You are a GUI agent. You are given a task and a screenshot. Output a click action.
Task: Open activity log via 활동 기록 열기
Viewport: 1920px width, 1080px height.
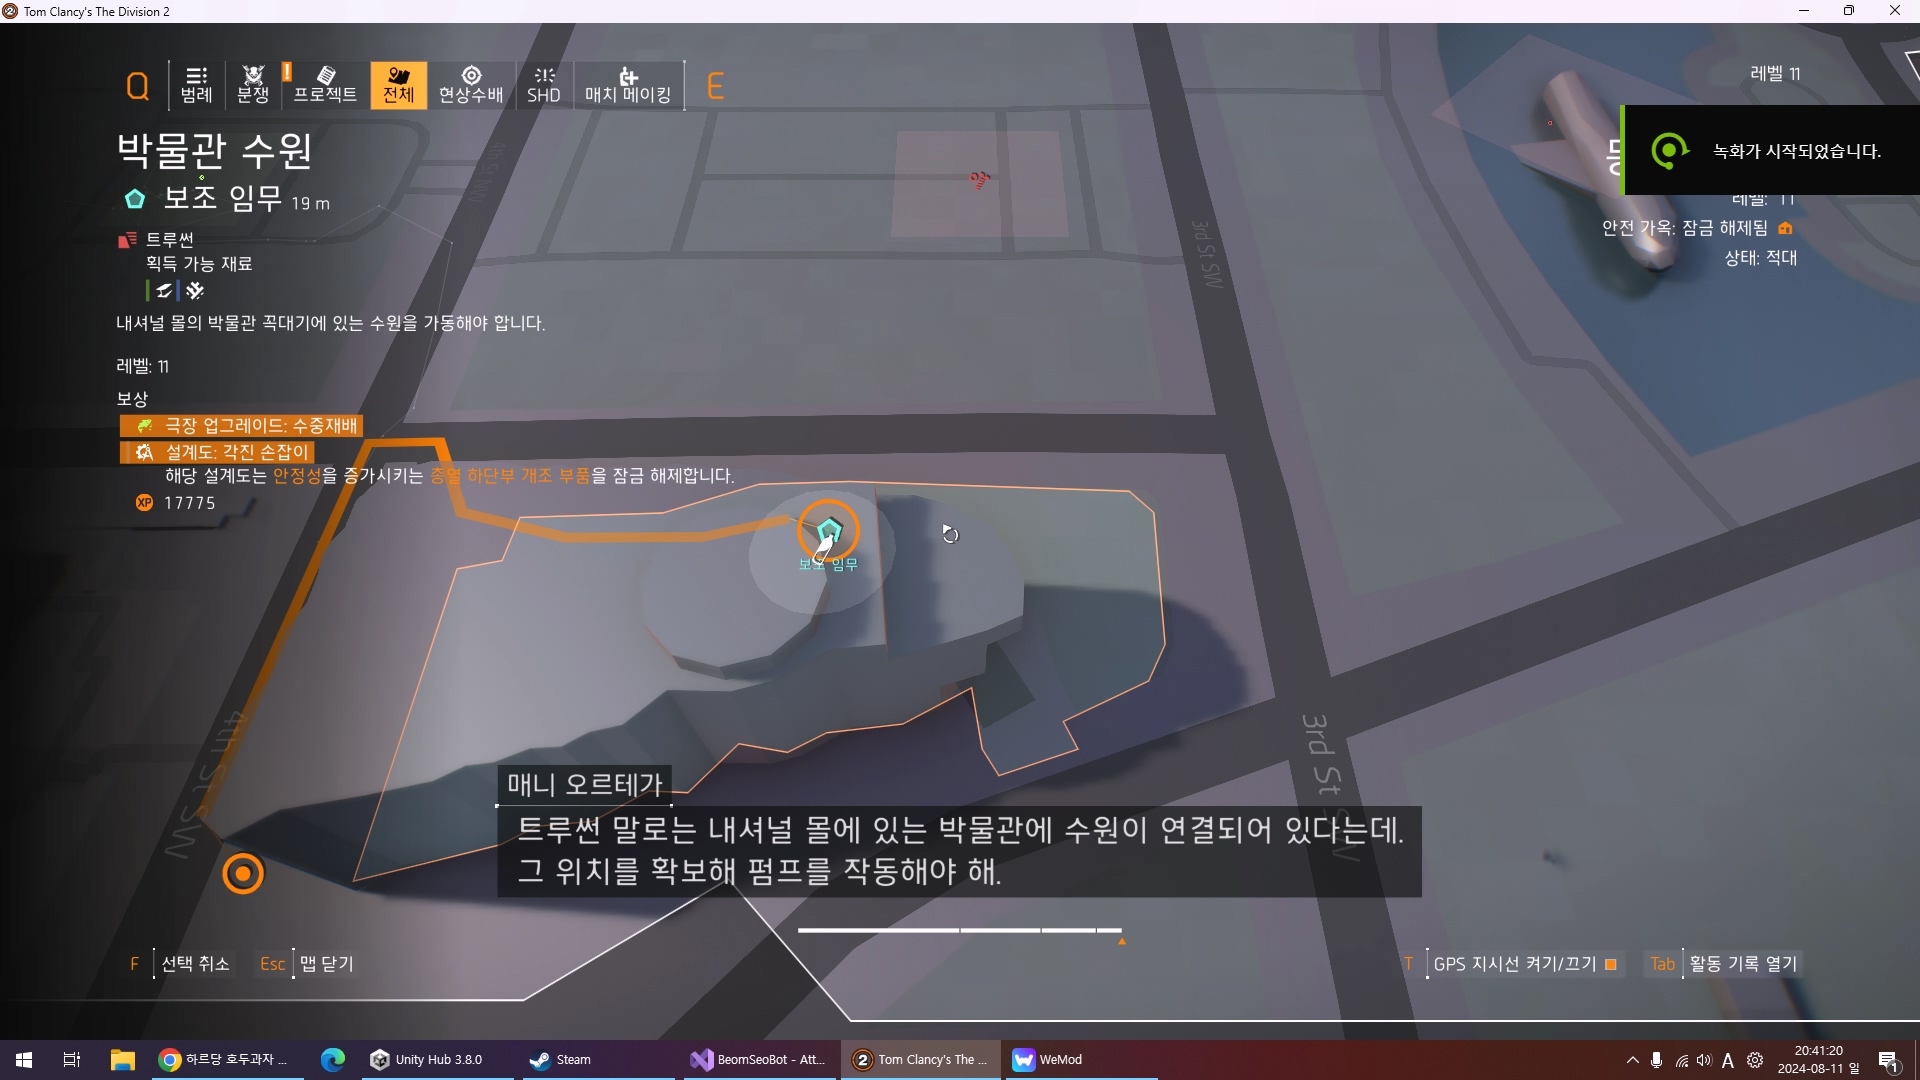pos(1743,964)
